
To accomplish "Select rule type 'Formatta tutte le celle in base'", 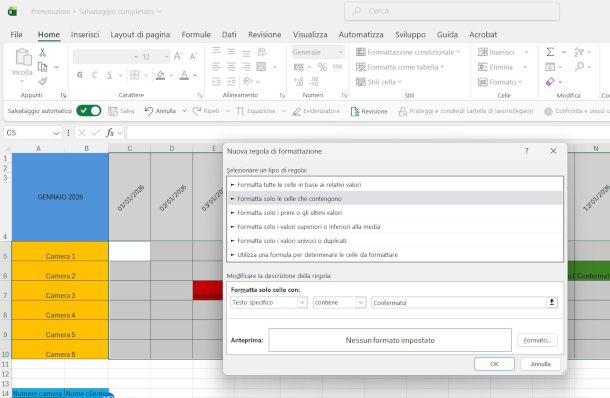I will pyautogui.click(x=395, y=184).
